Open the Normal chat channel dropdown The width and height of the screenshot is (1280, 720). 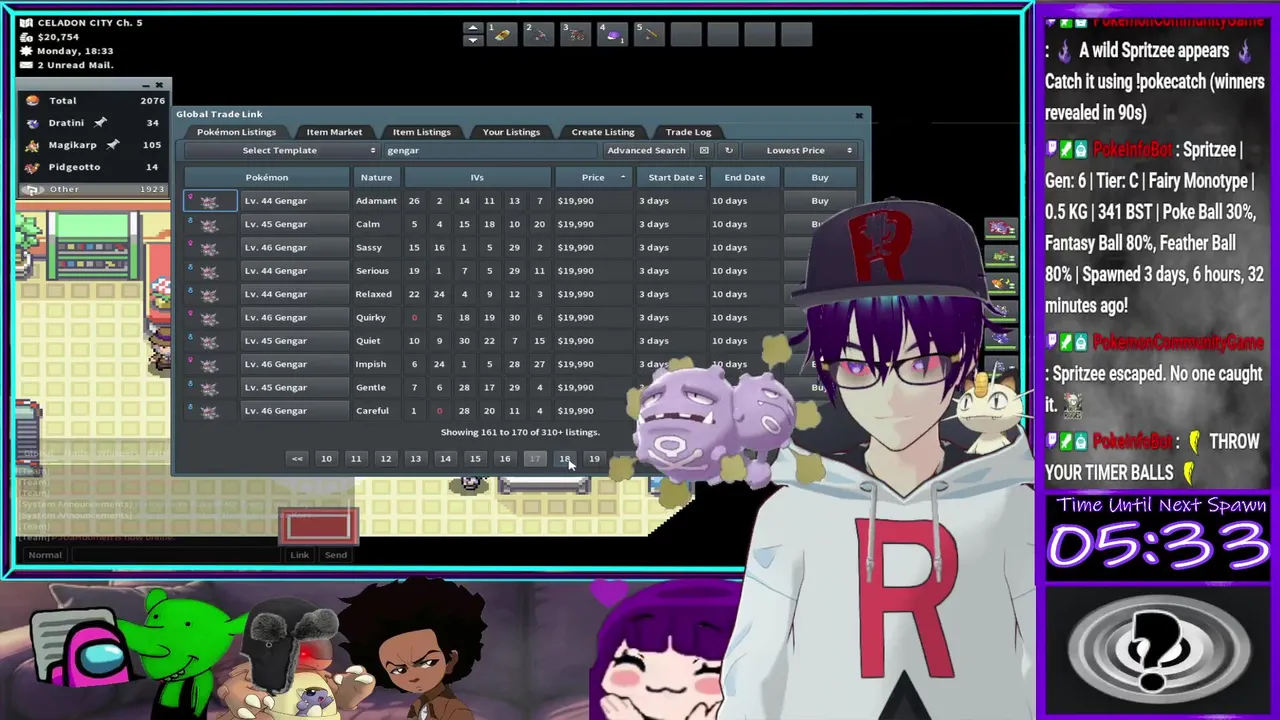tap(45, 555)
